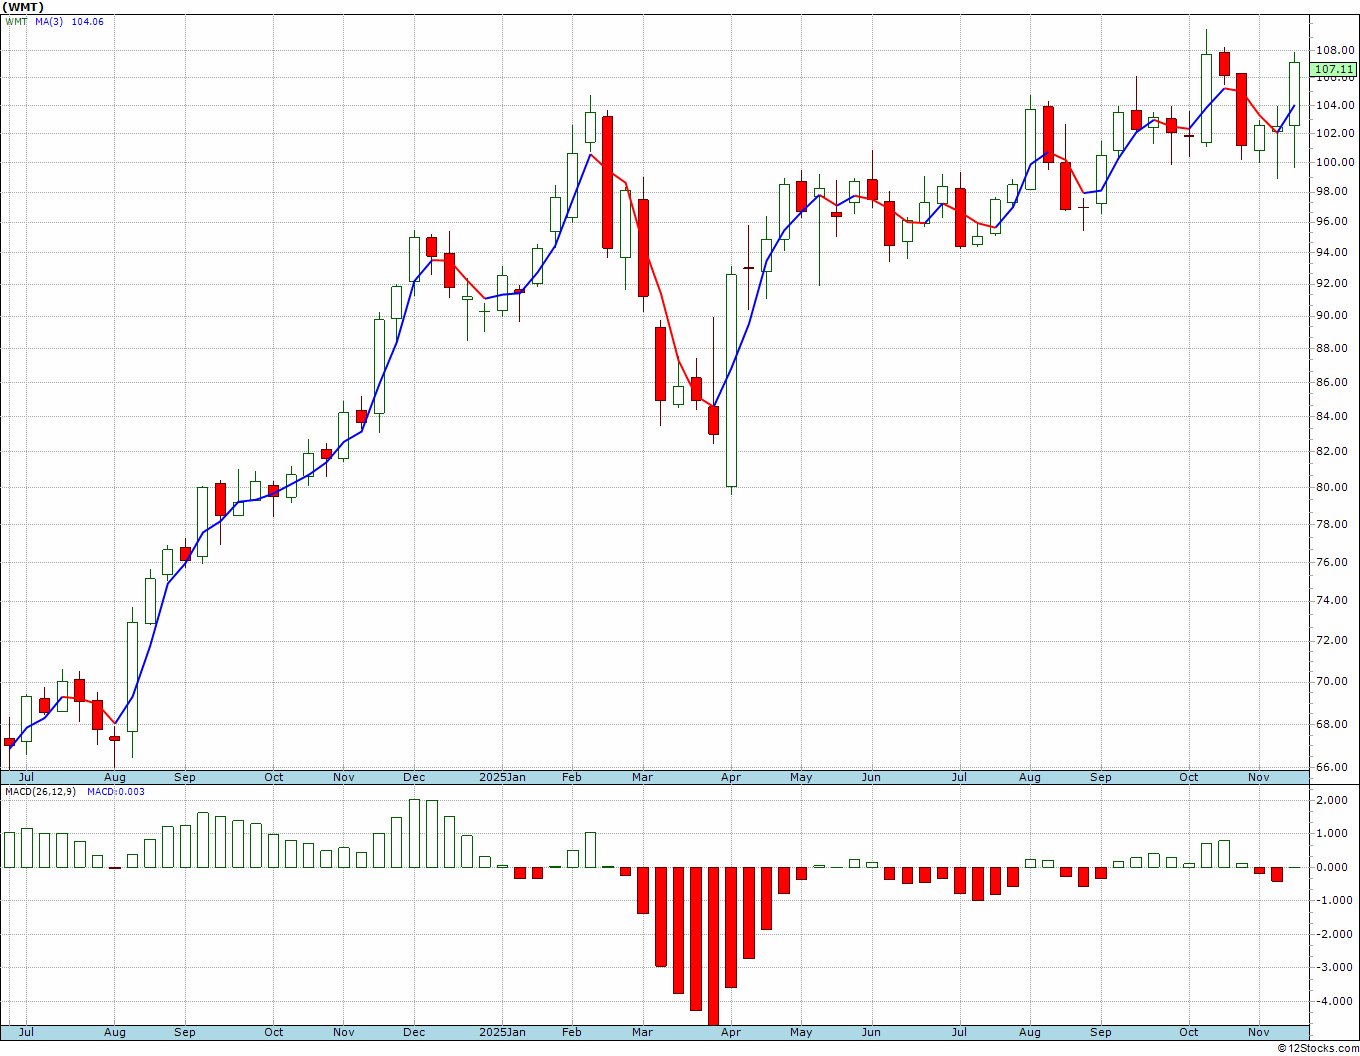Select Apr on the price chart's date axis
Viewport: 1360px width, 1056px height.
(731, 777)
